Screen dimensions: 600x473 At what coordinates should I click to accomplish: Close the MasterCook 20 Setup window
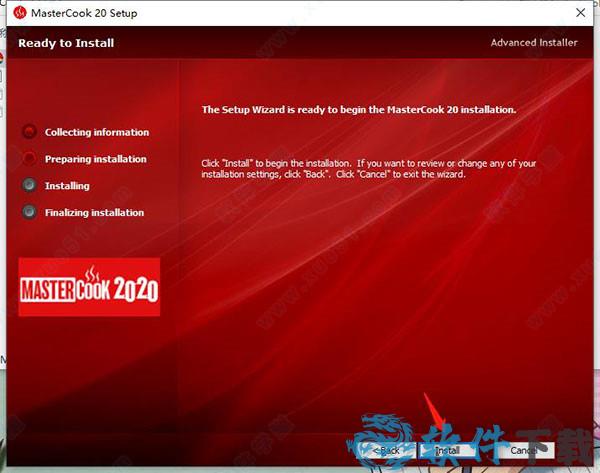[579, 13]
